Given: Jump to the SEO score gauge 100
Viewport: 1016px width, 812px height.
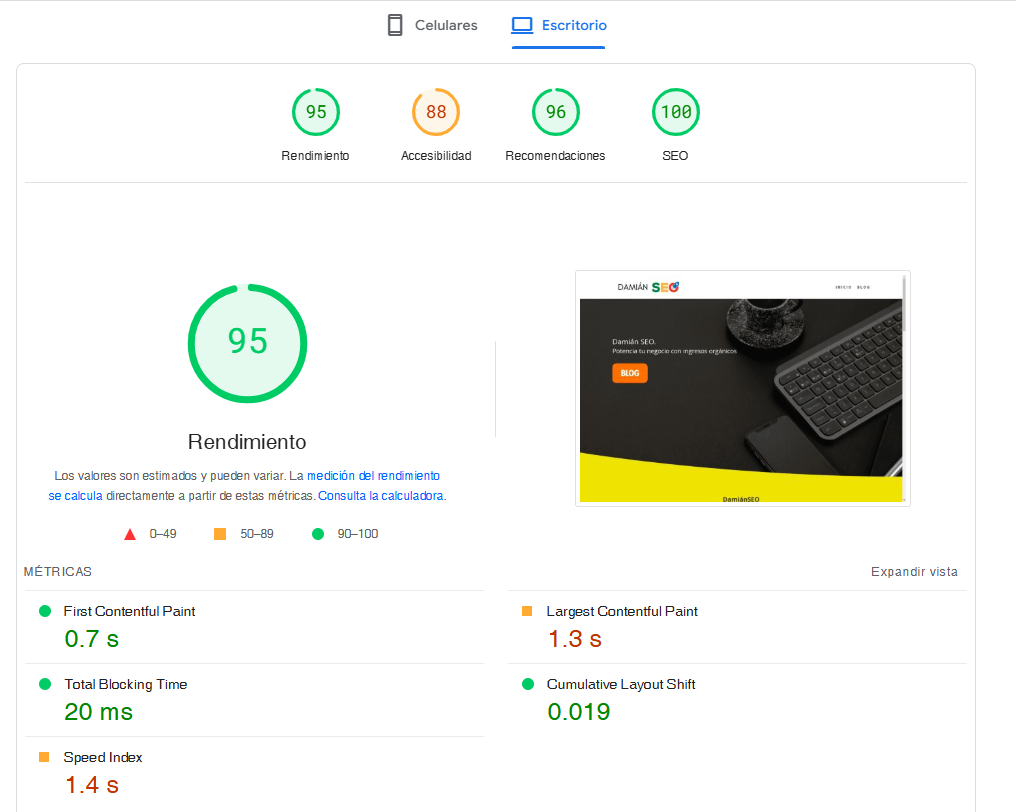Looking at the screenshot, I should tap(675, 112).
